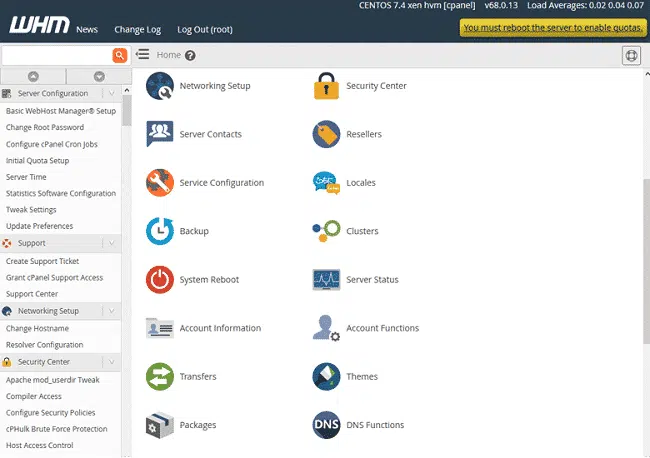Open the System Reboot power icon

(160, 279)
